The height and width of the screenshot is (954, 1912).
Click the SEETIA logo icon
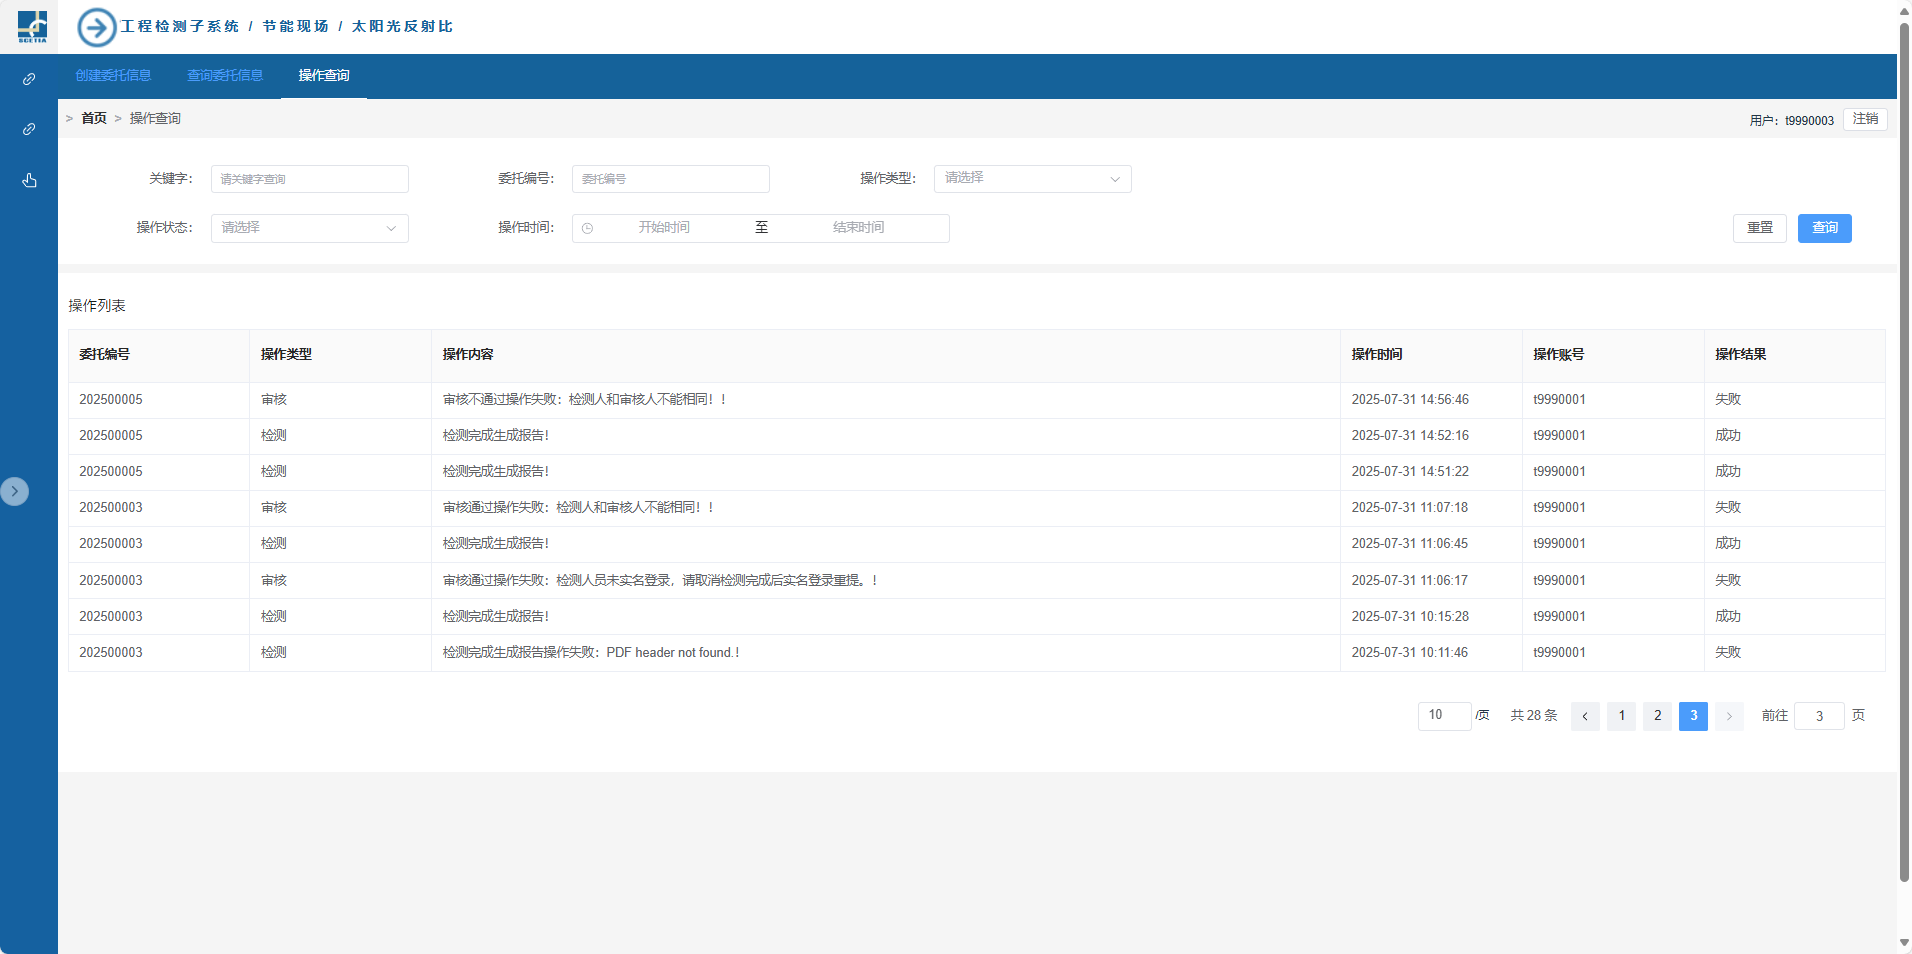tap(32, 26)
